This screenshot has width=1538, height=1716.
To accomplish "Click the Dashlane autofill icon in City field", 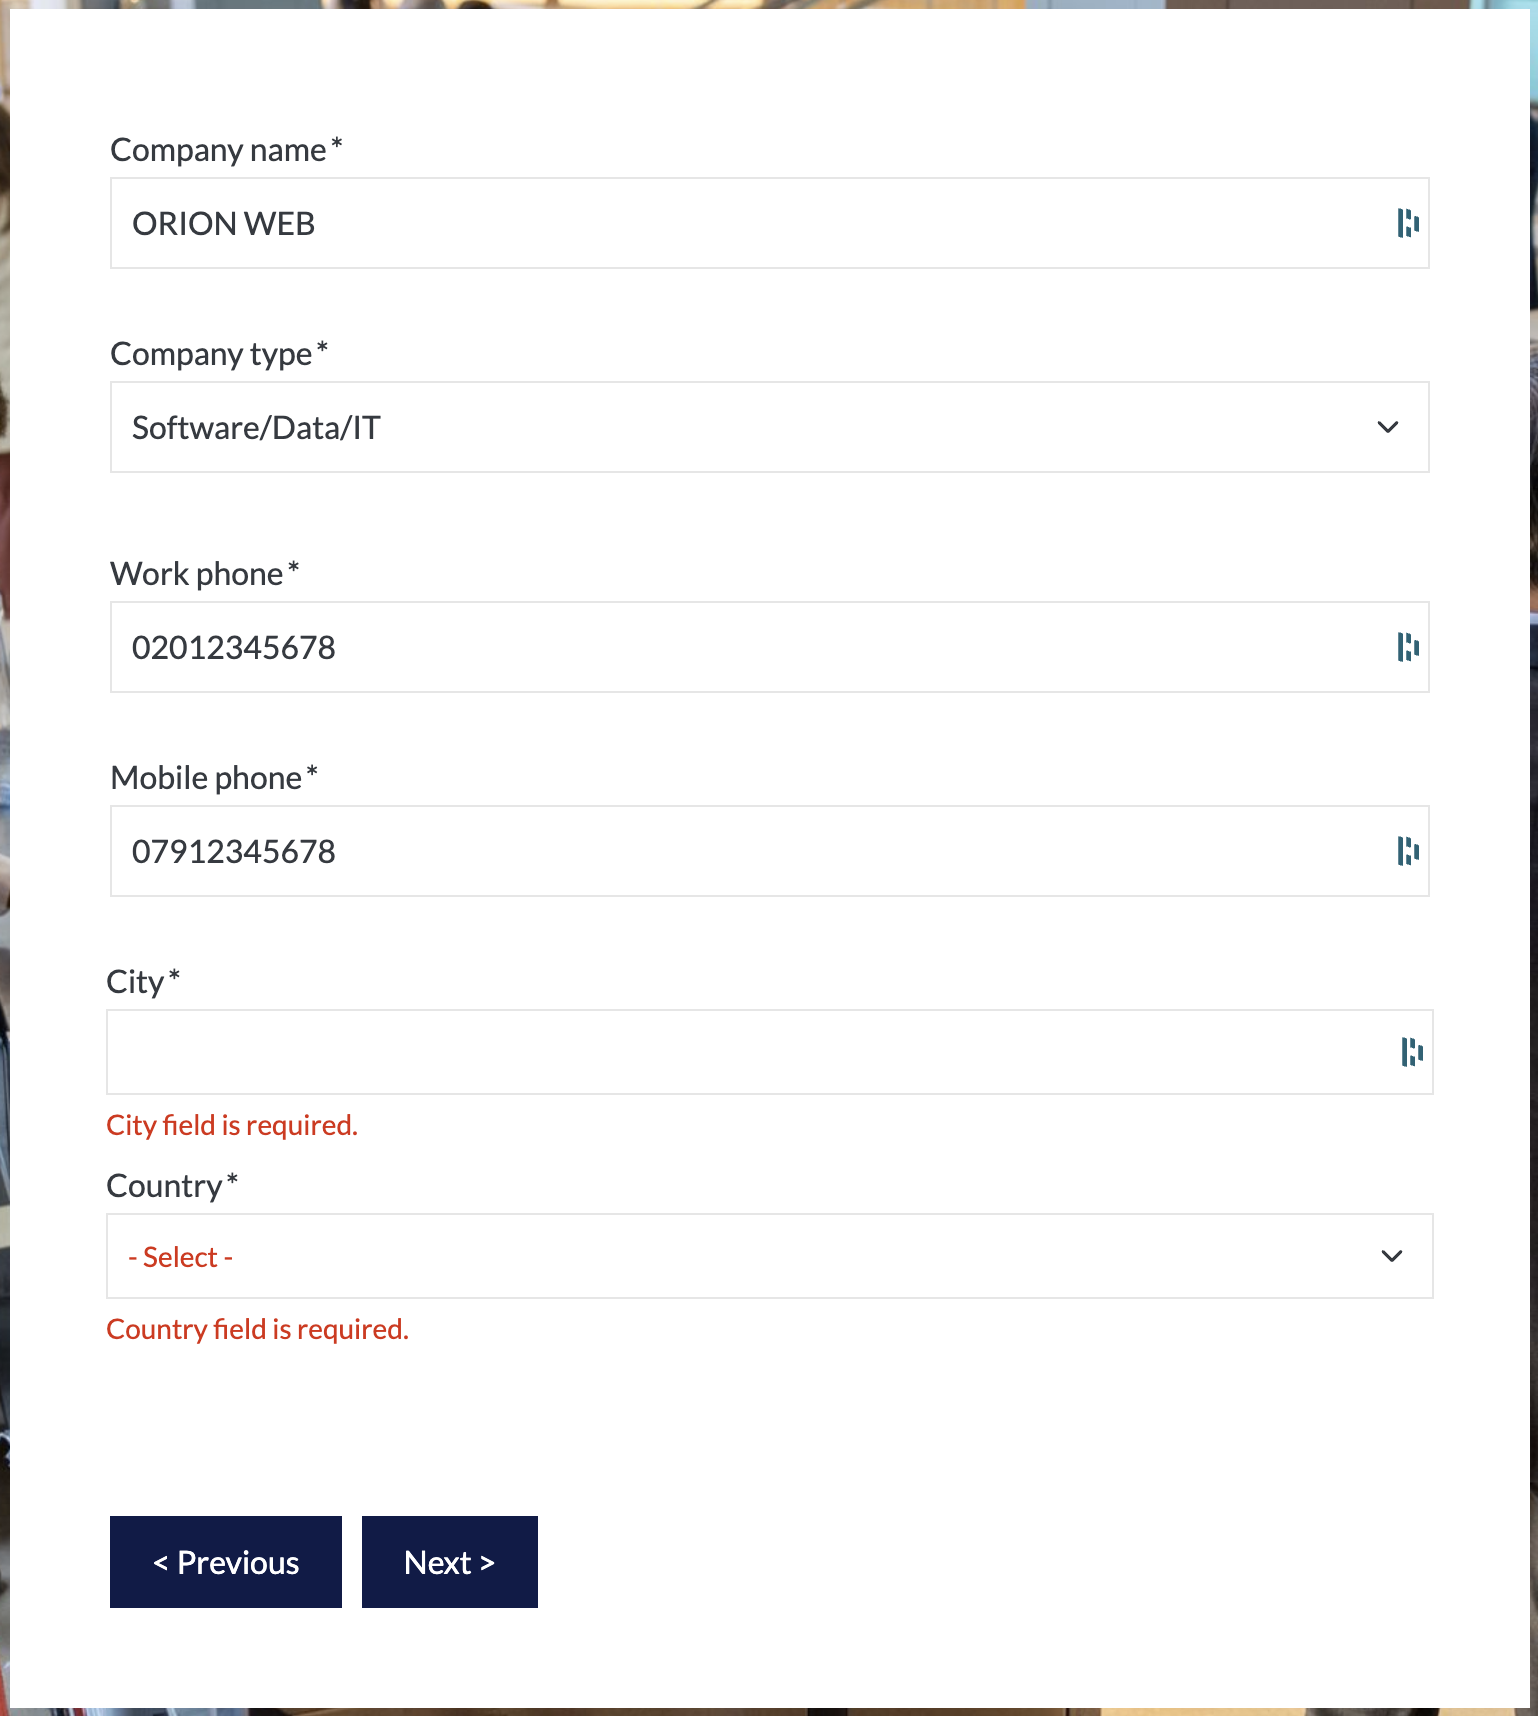I will pos(1411,1052).
